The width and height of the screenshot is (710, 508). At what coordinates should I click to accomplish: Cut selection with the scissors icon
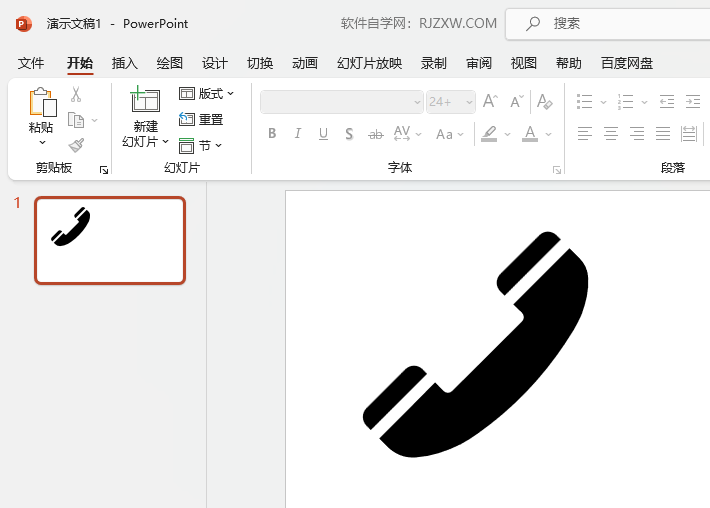point(76,94)
